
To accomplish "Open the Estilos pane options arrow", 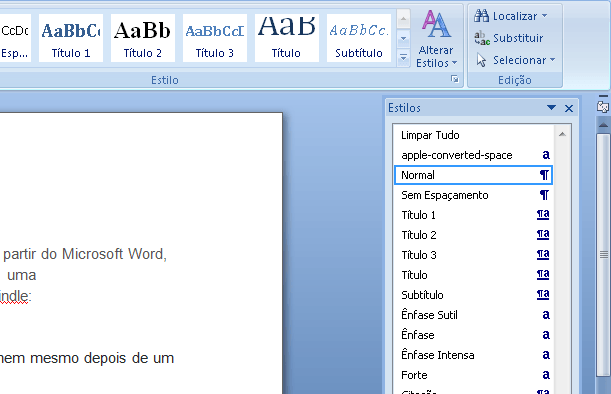I will (x=551, y=108).
